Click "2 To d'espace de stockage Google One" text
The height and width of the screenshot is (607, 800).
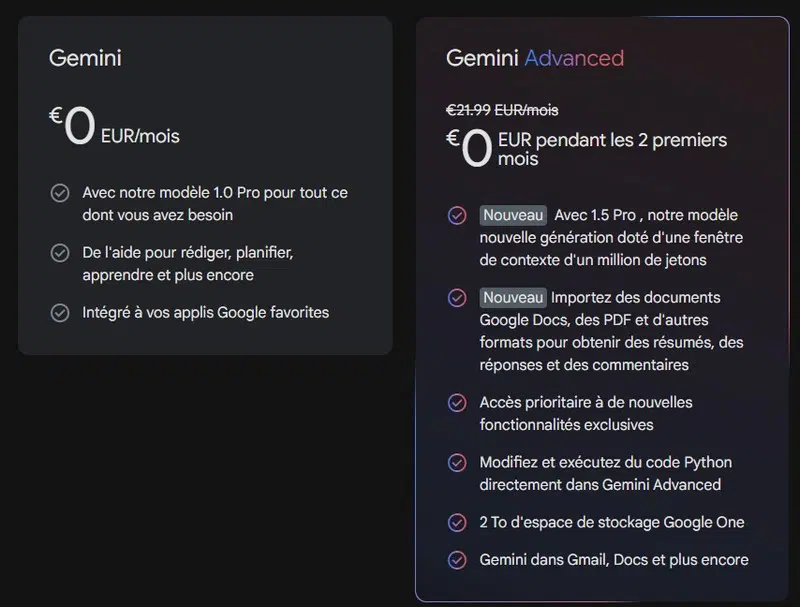(x=612, y=522)
